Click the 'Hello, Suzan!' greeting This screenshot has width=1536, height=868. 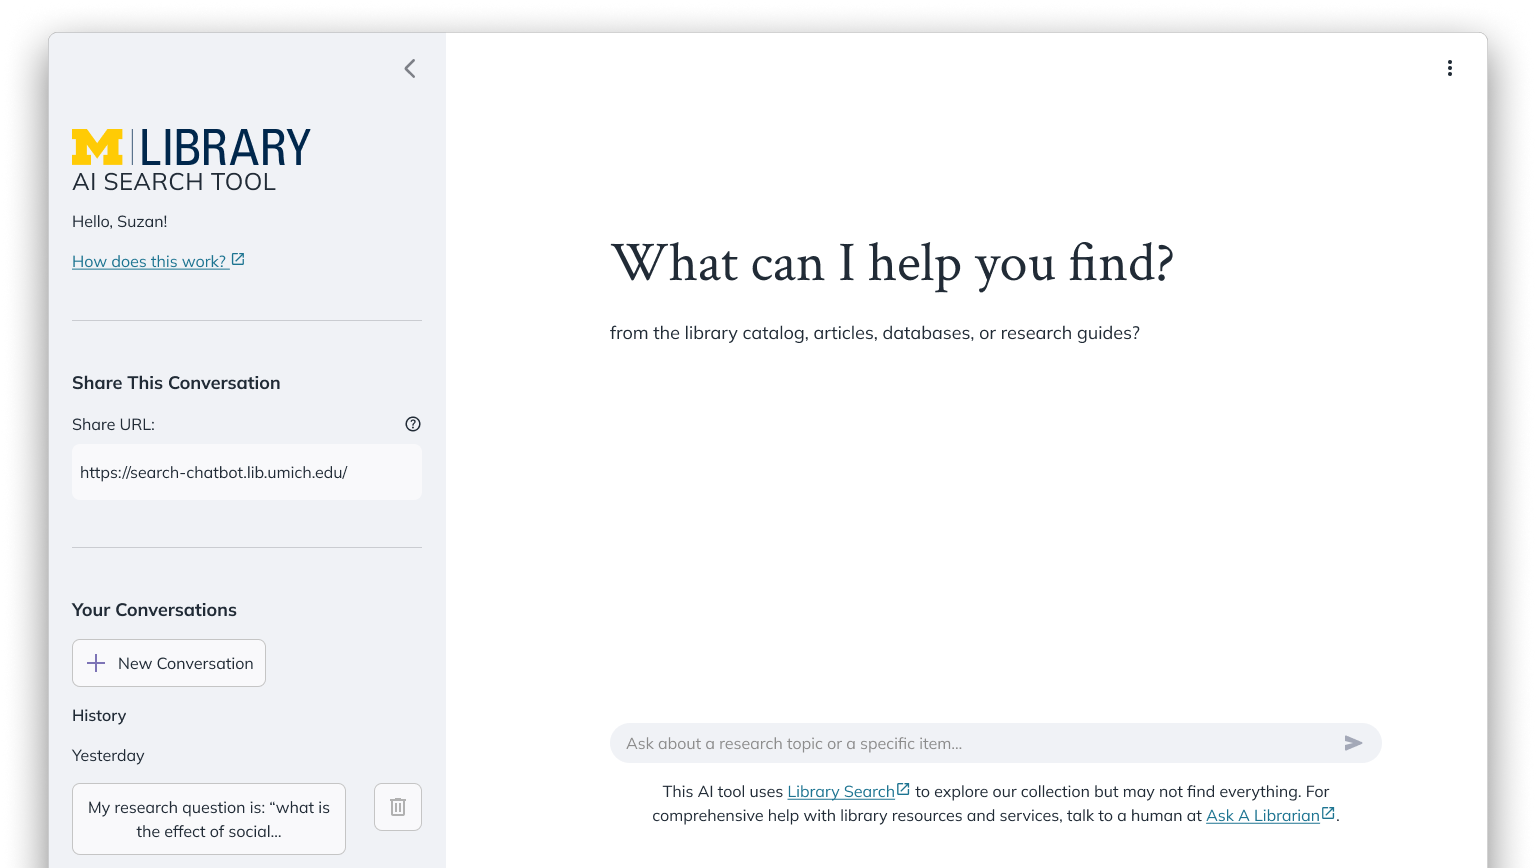tap(119, 222)
